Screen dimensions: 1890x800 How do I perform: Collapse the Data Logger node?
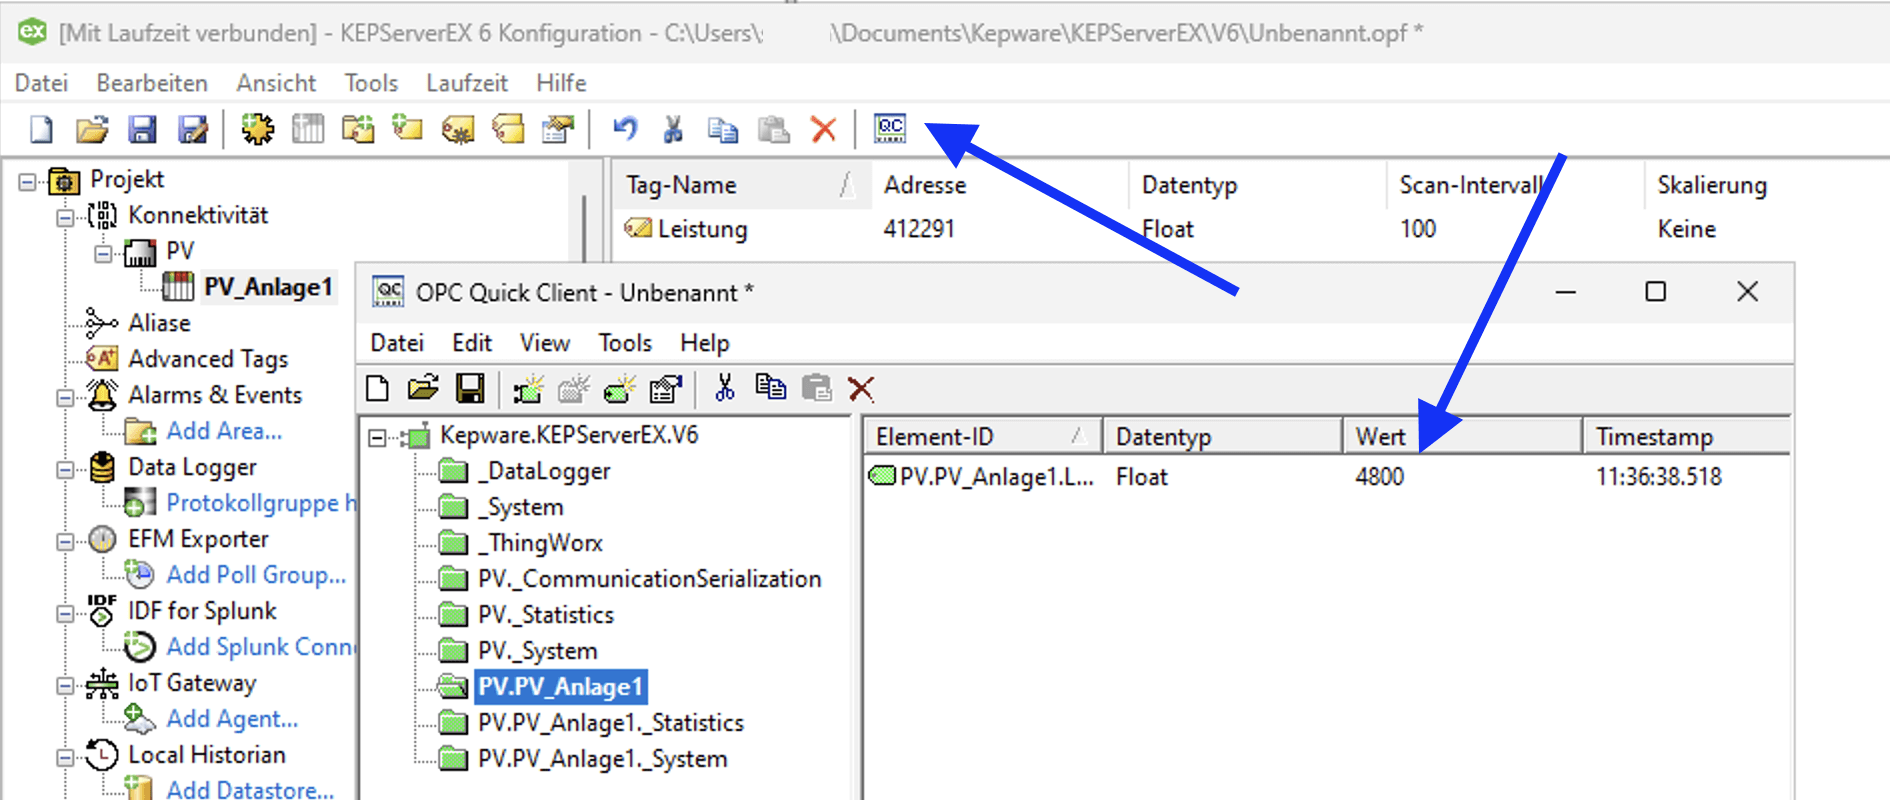(65, 469)
